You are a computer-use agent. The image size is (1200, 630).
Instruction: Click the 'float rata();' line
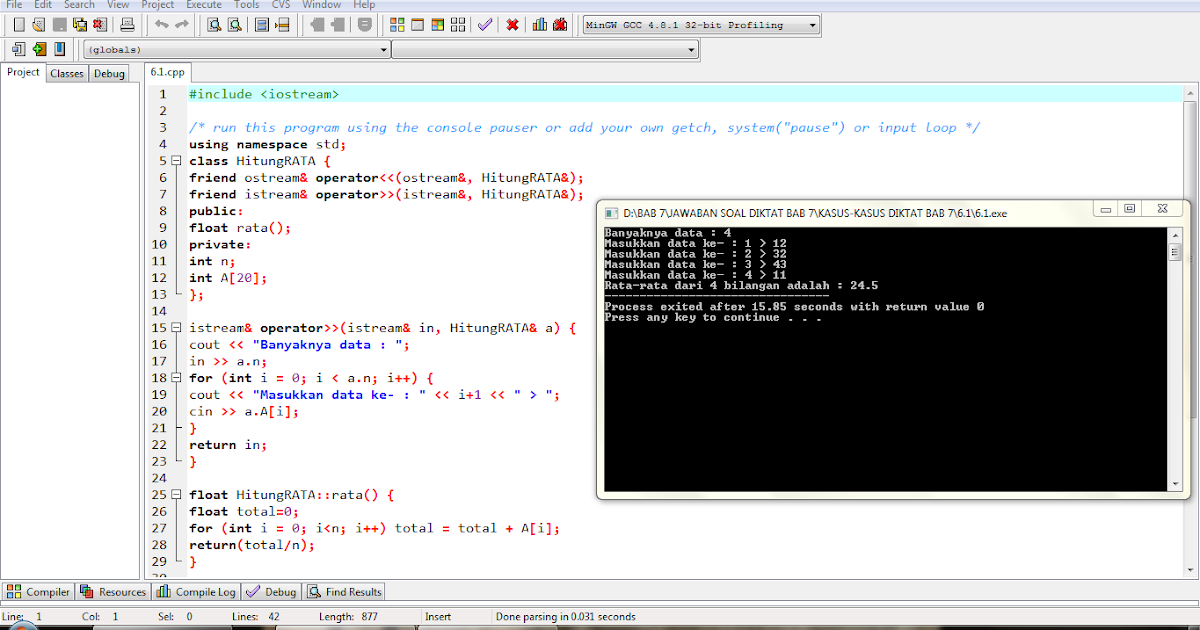click(240, 227)
